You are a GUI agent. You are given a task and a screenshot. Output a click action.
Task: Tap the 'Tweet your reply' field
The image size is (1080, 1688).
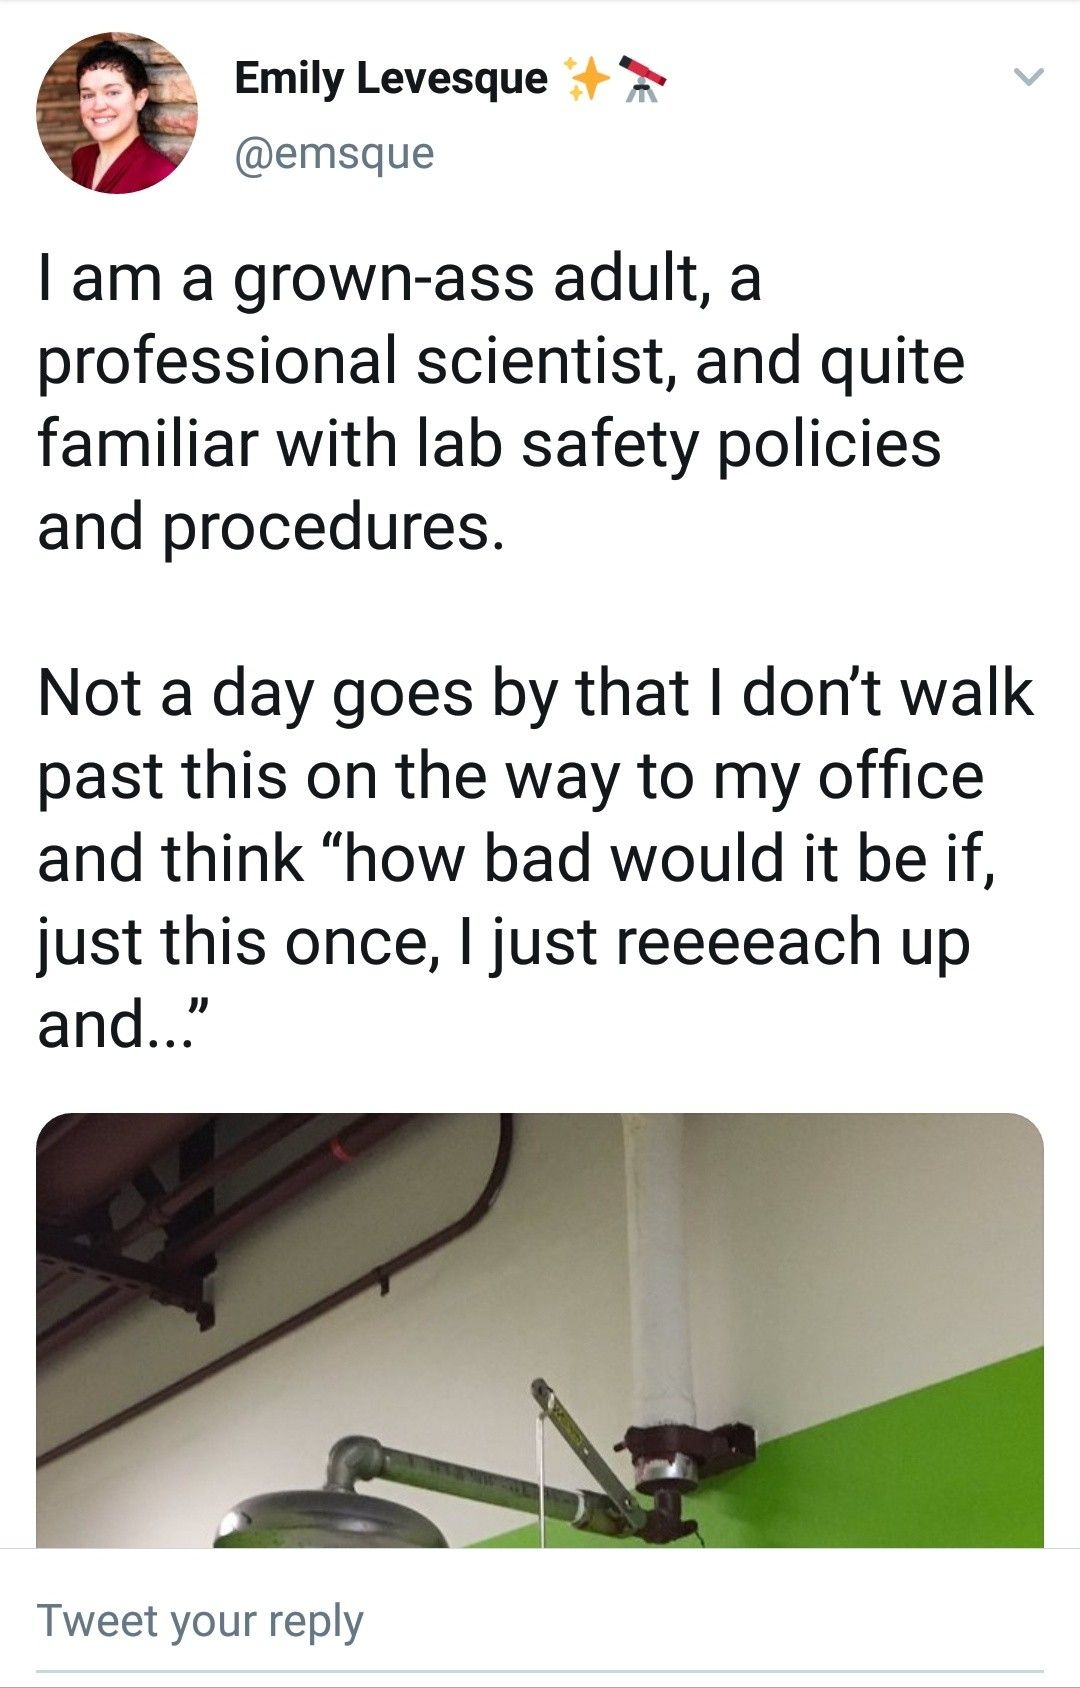point(540,1622)
